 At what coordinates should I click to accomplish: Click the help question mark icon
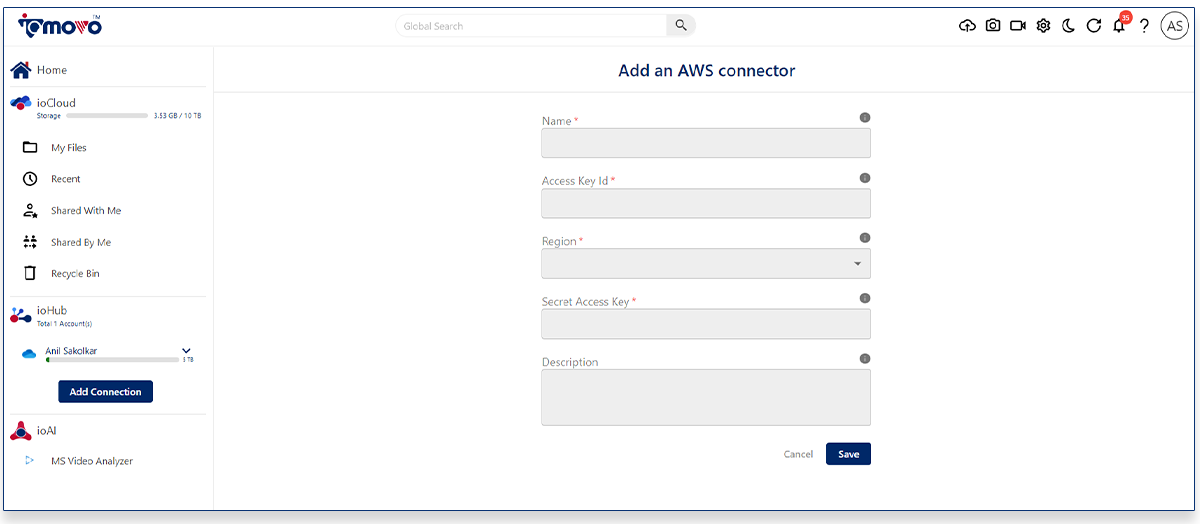pyautogui.click(x=1144, y=26)
